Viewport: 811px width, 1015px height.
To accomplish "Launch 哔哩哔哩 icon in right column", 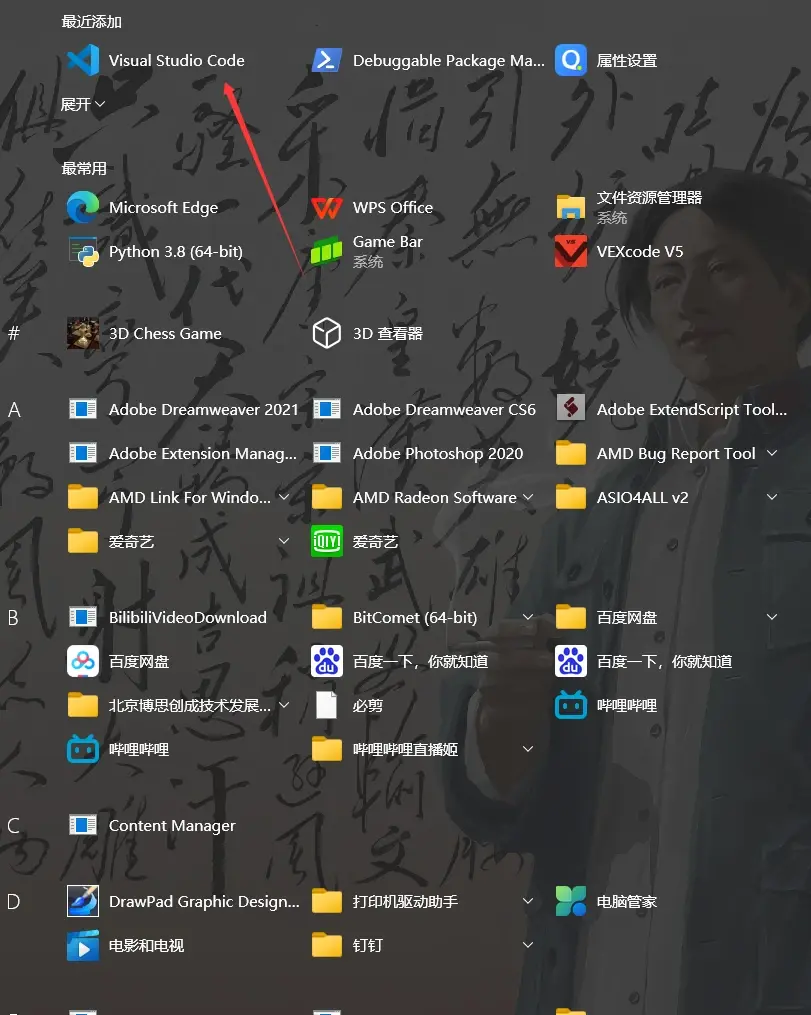I will [x=571, y=705].
